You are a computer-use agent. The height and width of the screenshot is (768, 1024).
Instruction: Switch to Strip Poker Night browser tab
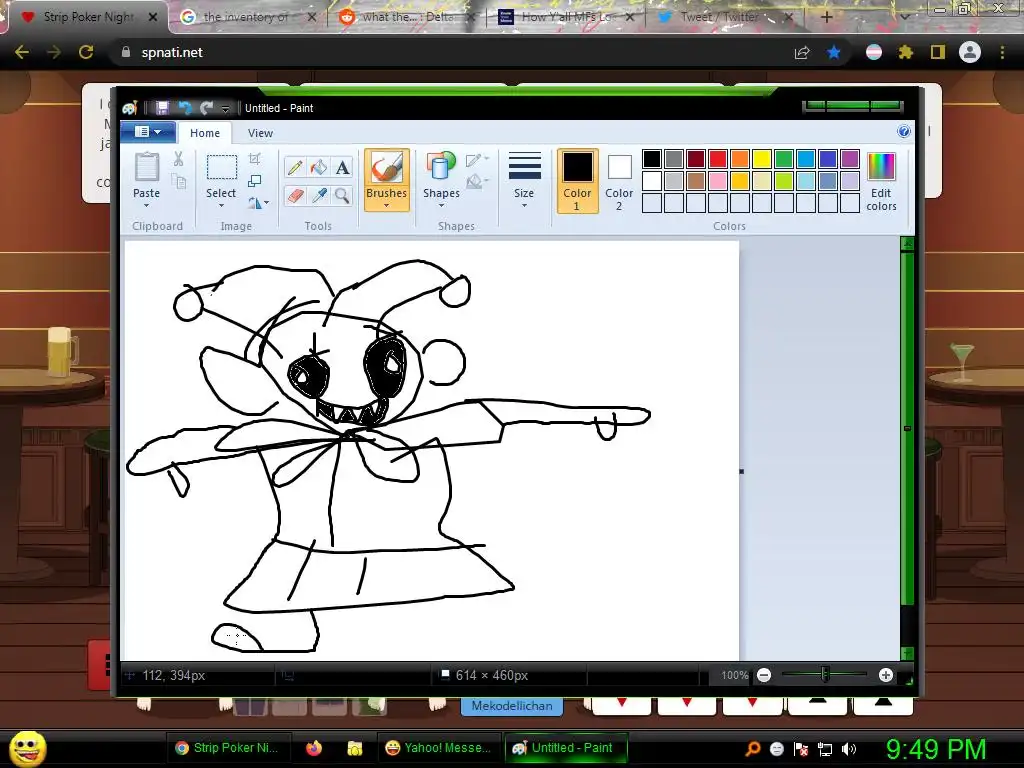[x=88, y=17]
